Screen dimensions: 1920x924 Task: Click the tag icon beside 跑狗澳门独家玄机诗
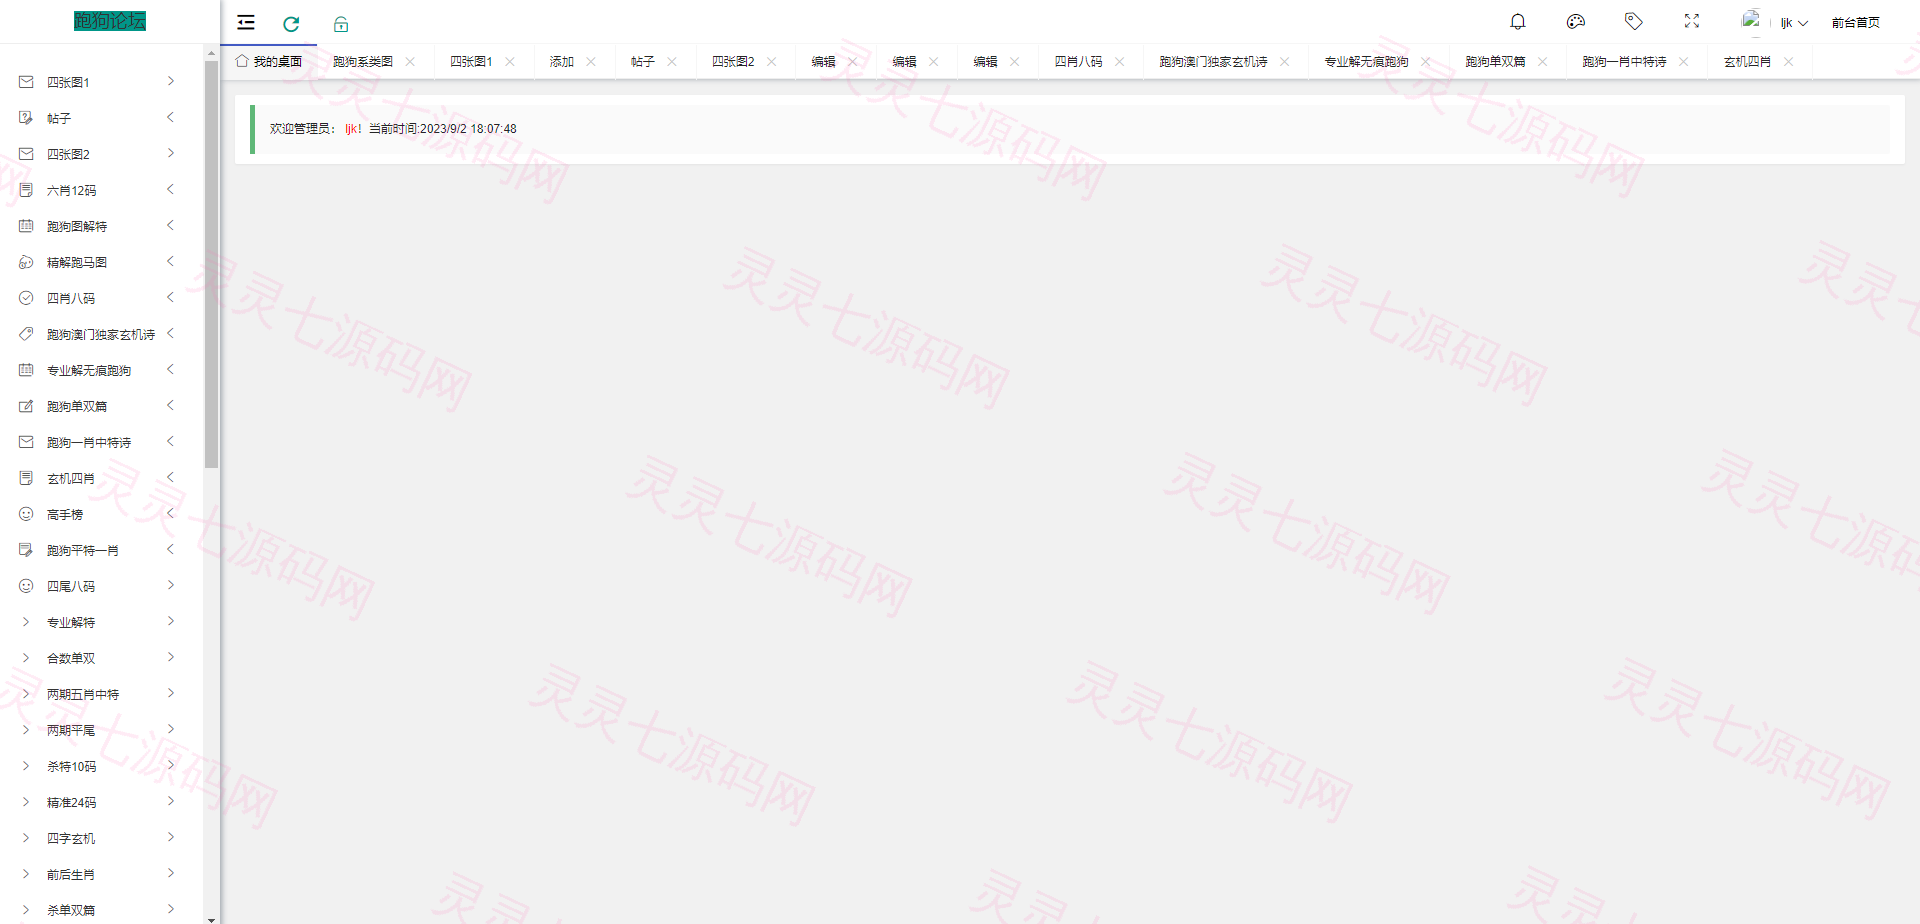[x=26, y=334]
